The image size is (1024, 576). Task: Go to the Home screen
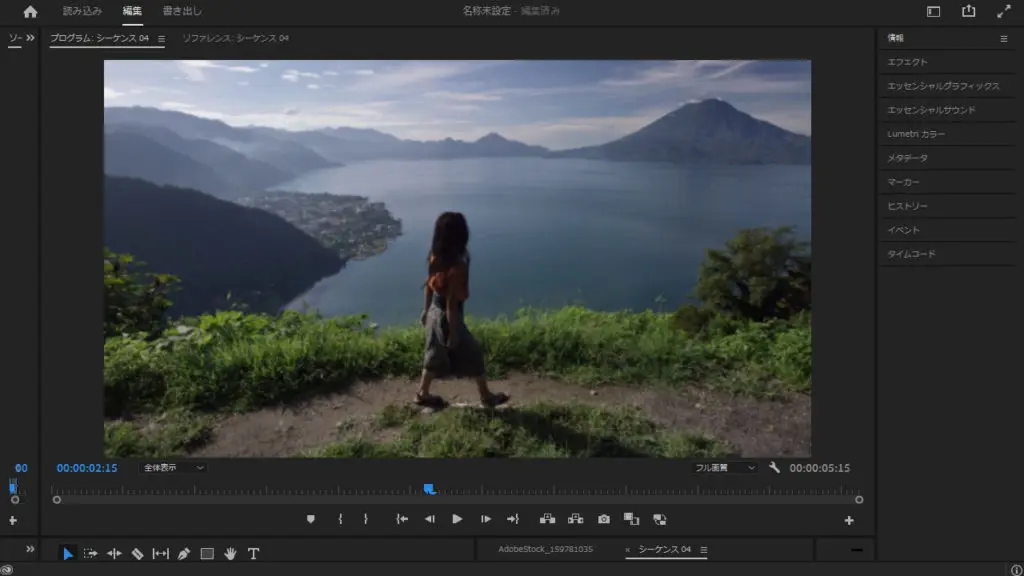30,12
